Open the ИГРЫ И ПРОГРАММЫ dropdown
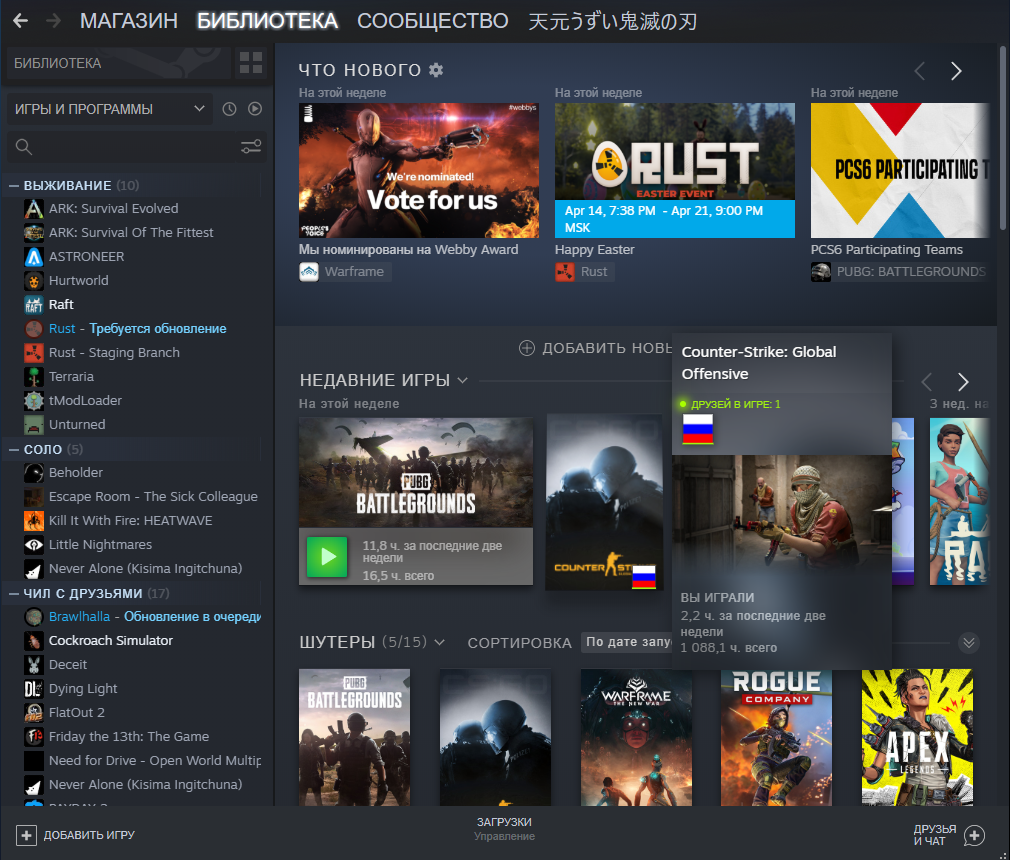Screen dimensions: 1010x860 pos(110,109)
